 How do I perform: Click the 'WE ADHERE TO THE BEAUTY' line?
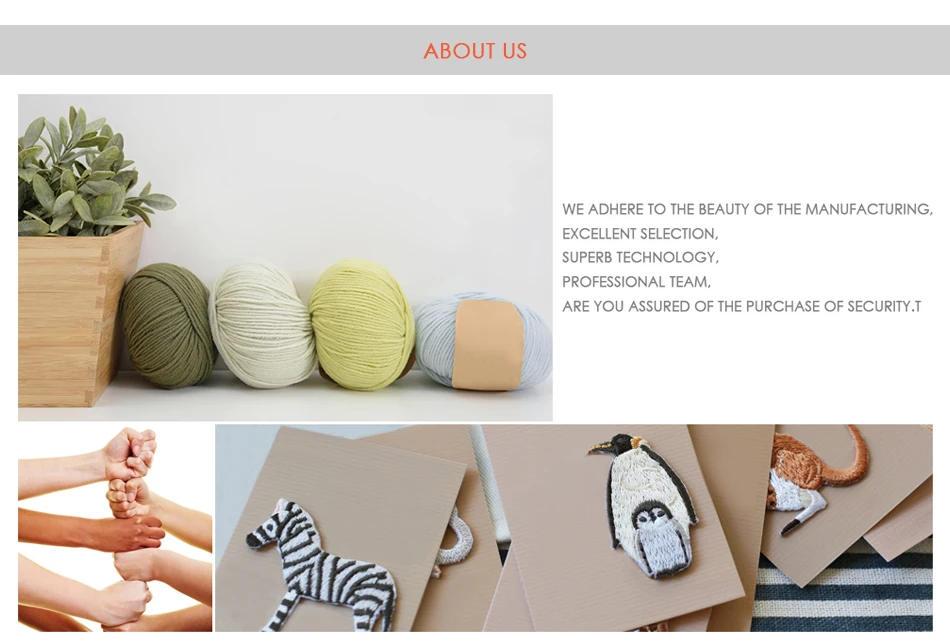tap(747, 209)
